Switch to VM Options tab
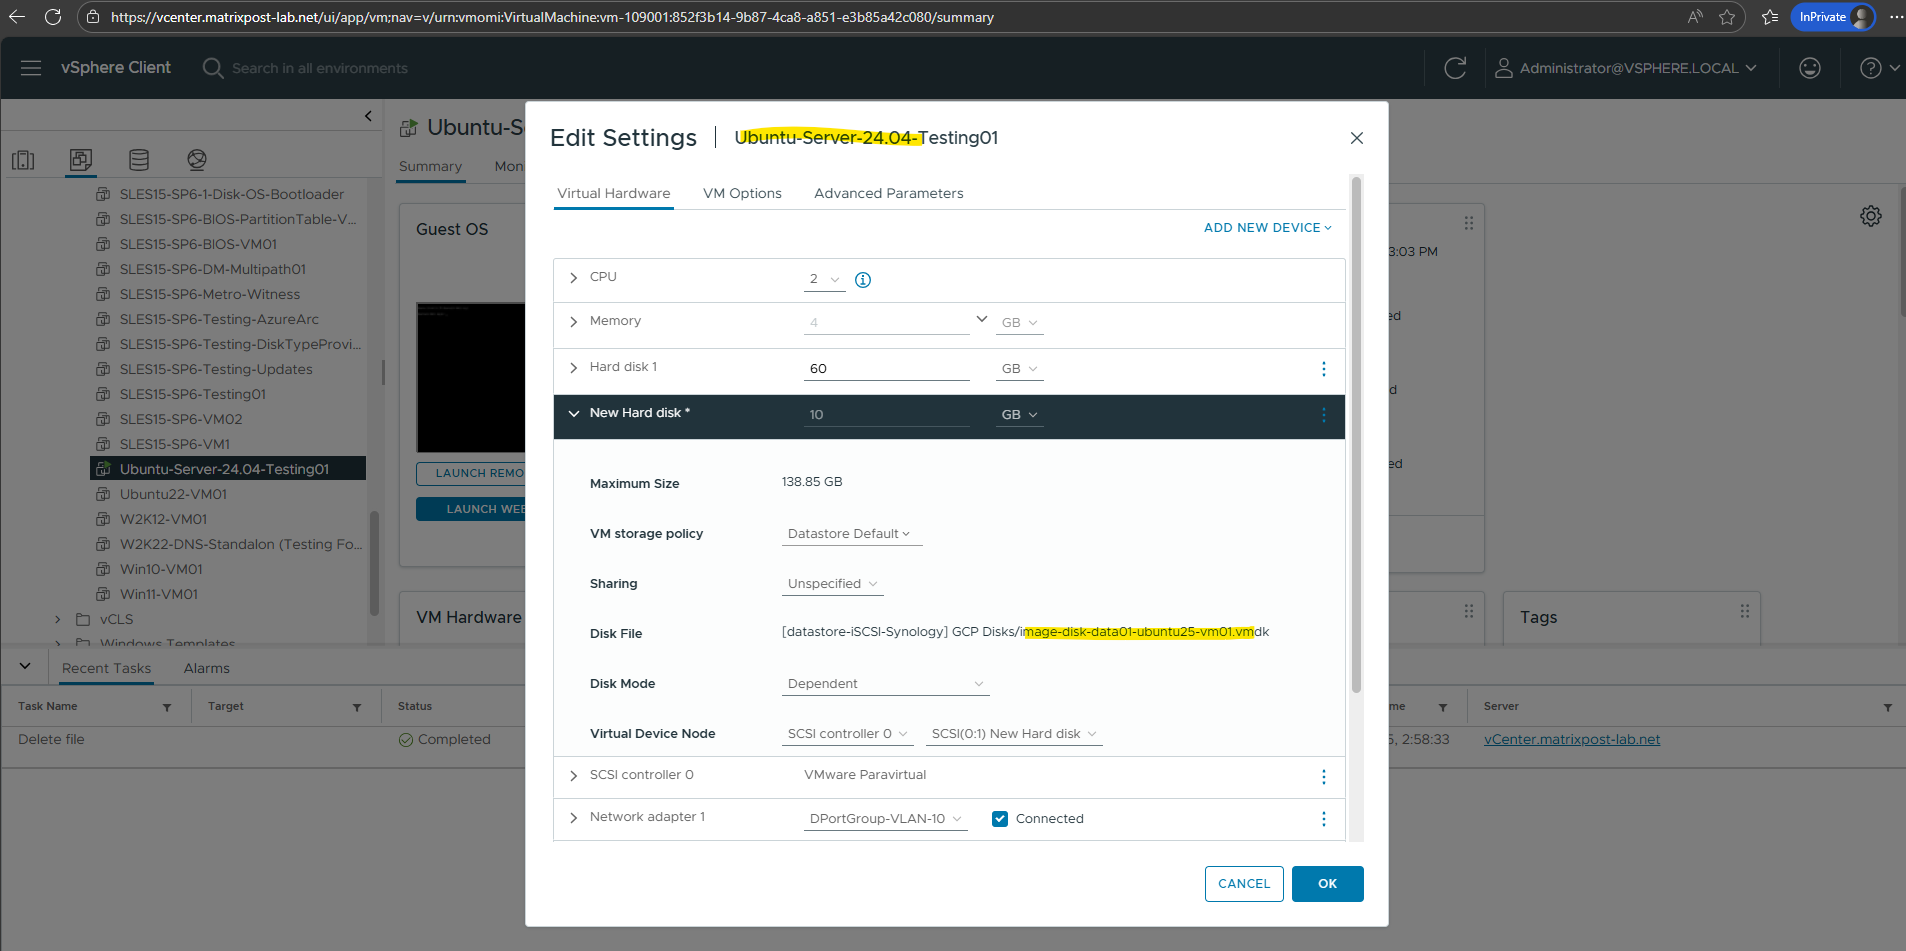The image size is (1906, 951). (742, 194)
